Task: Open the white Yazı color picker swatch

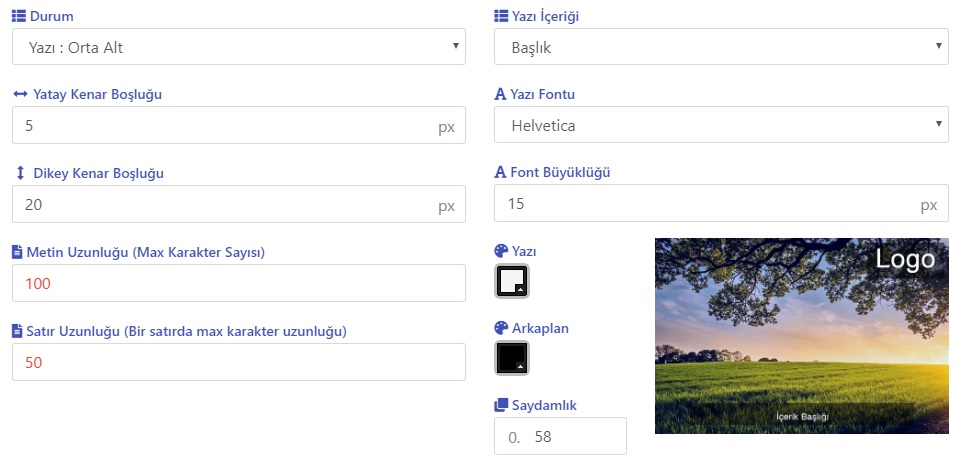Action: 511,281
